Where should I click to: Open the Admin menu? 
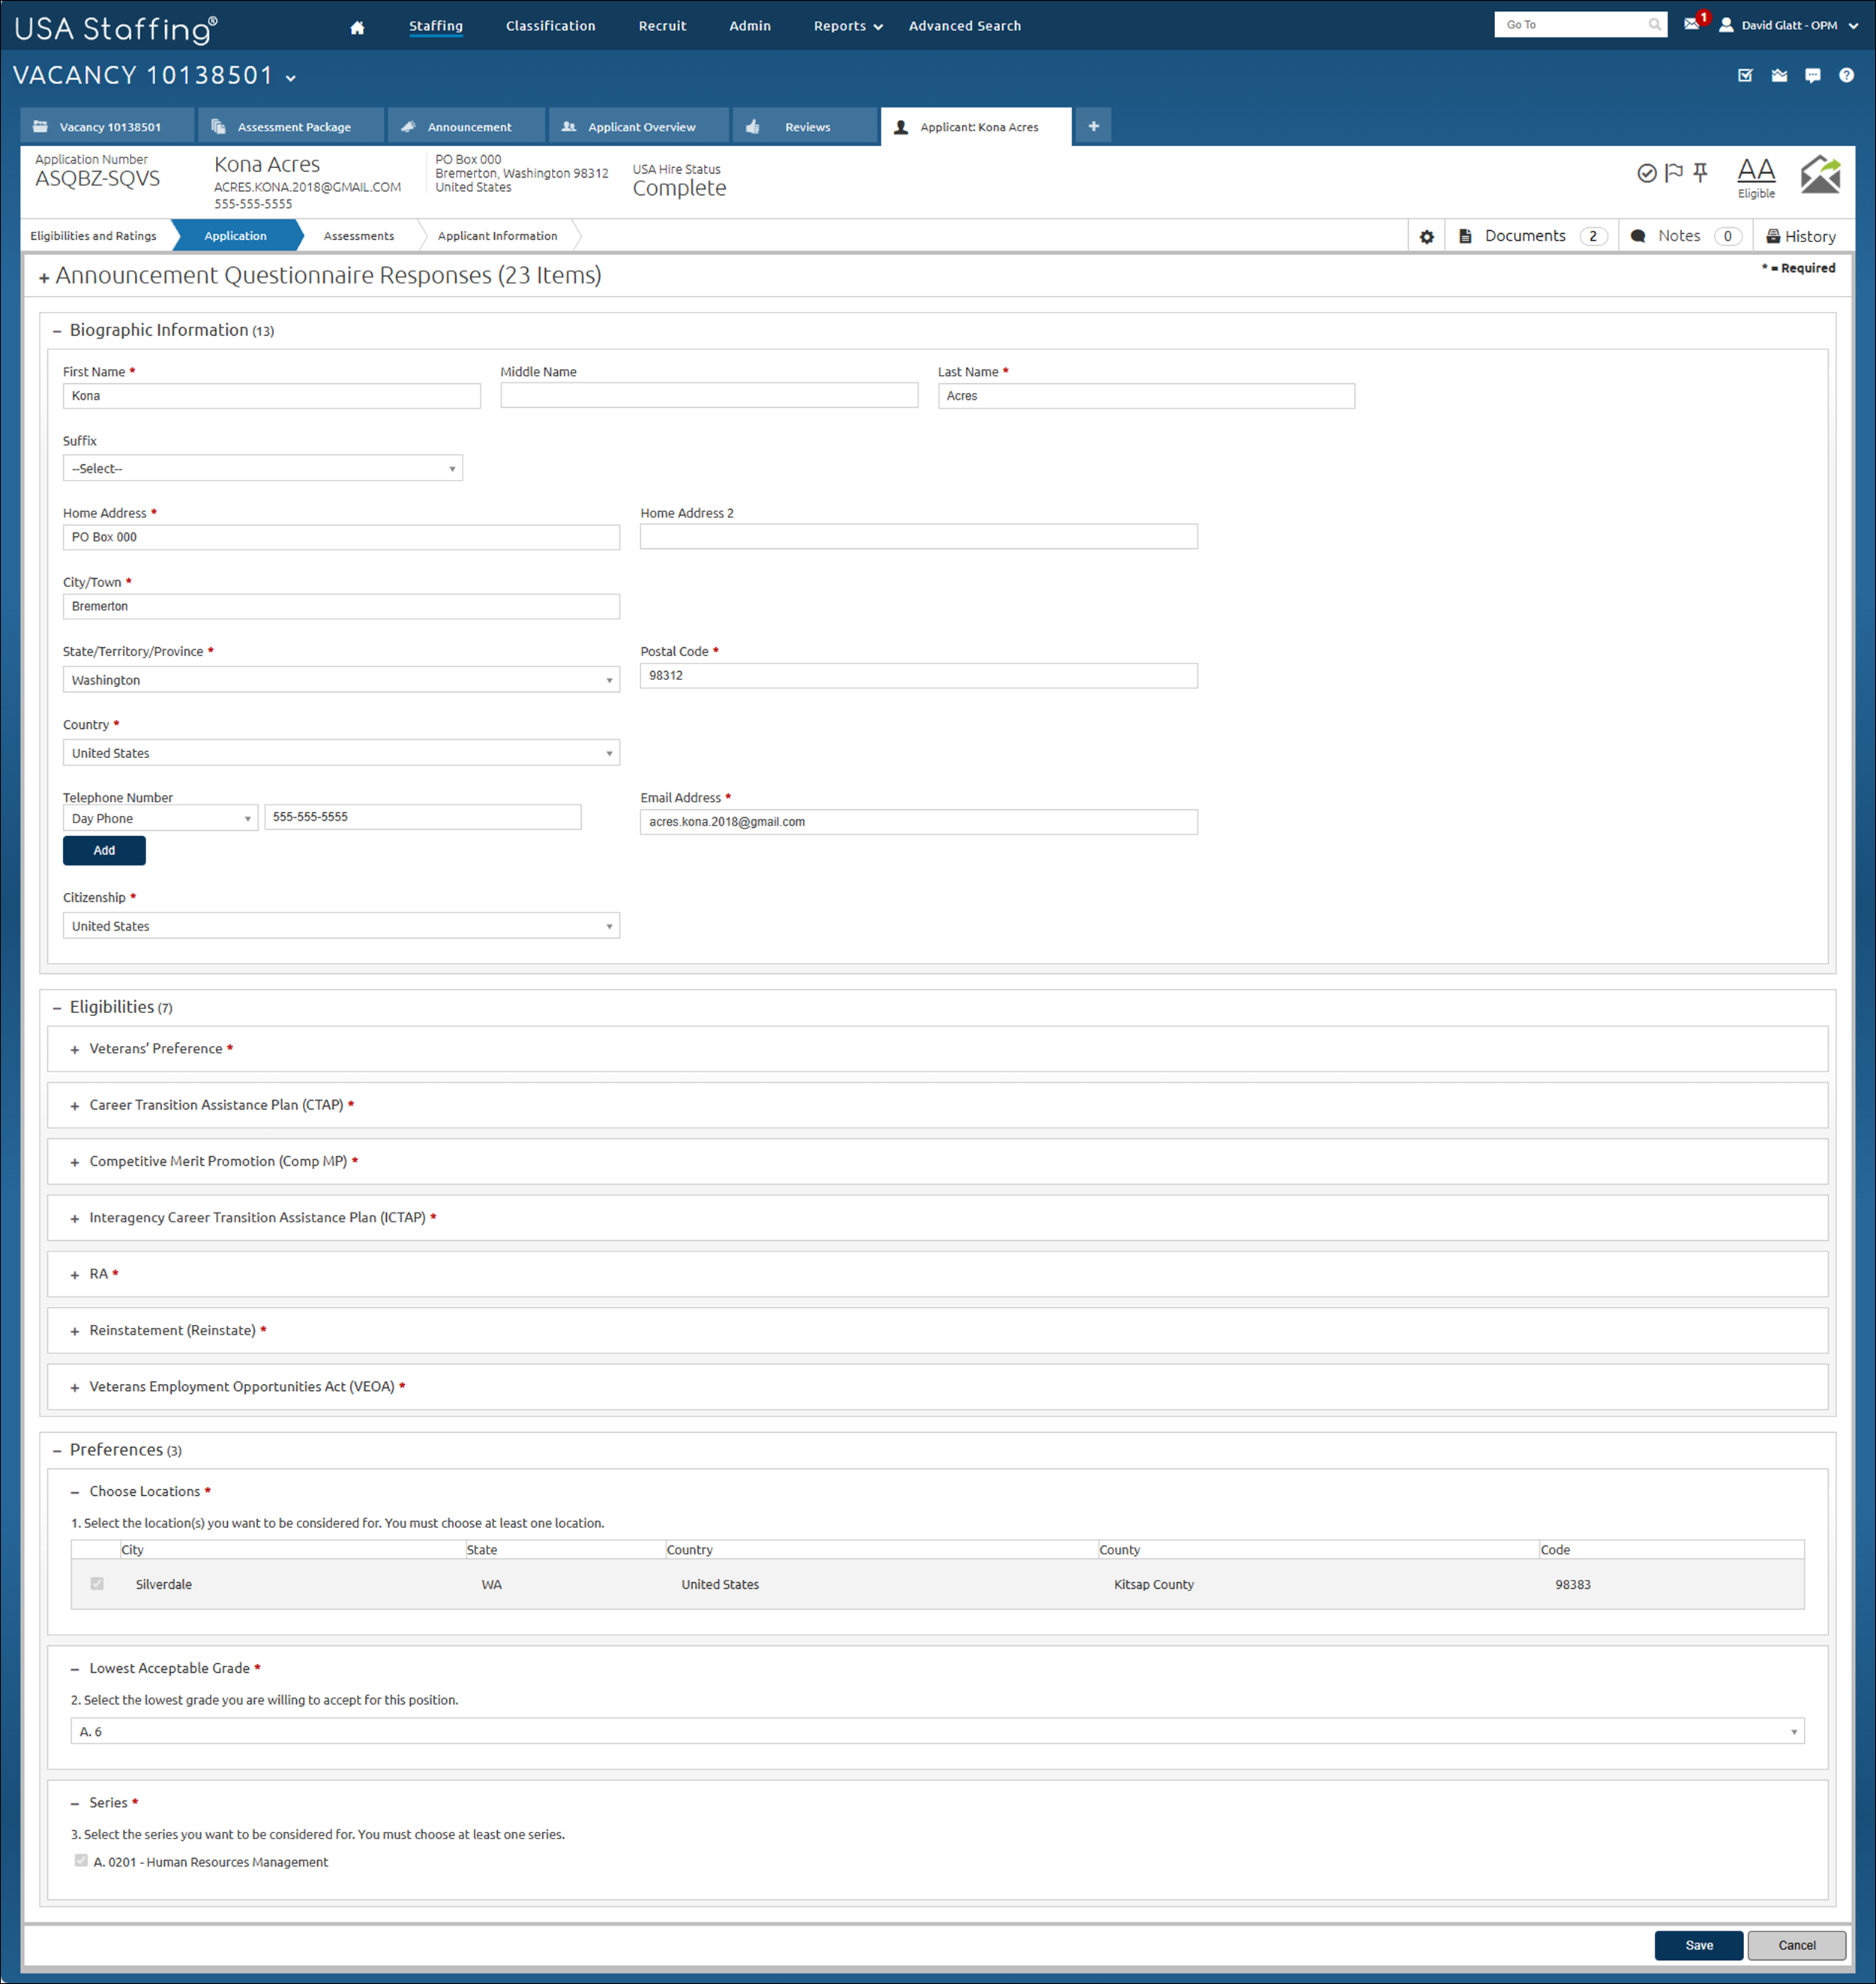point(750,25)
